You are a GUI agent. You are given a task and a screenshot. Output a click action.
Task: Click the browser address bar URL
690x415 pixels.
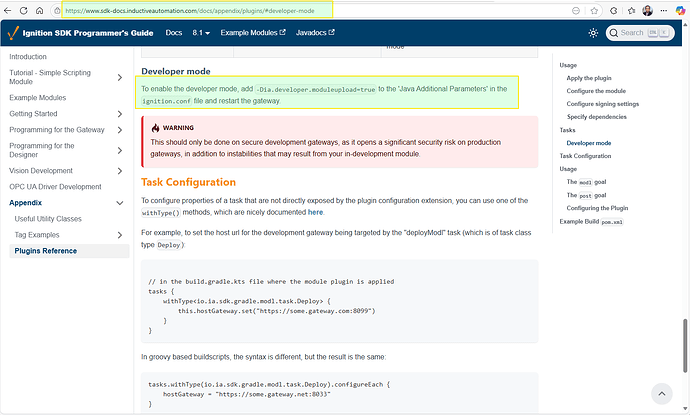(x=190, y=11)
